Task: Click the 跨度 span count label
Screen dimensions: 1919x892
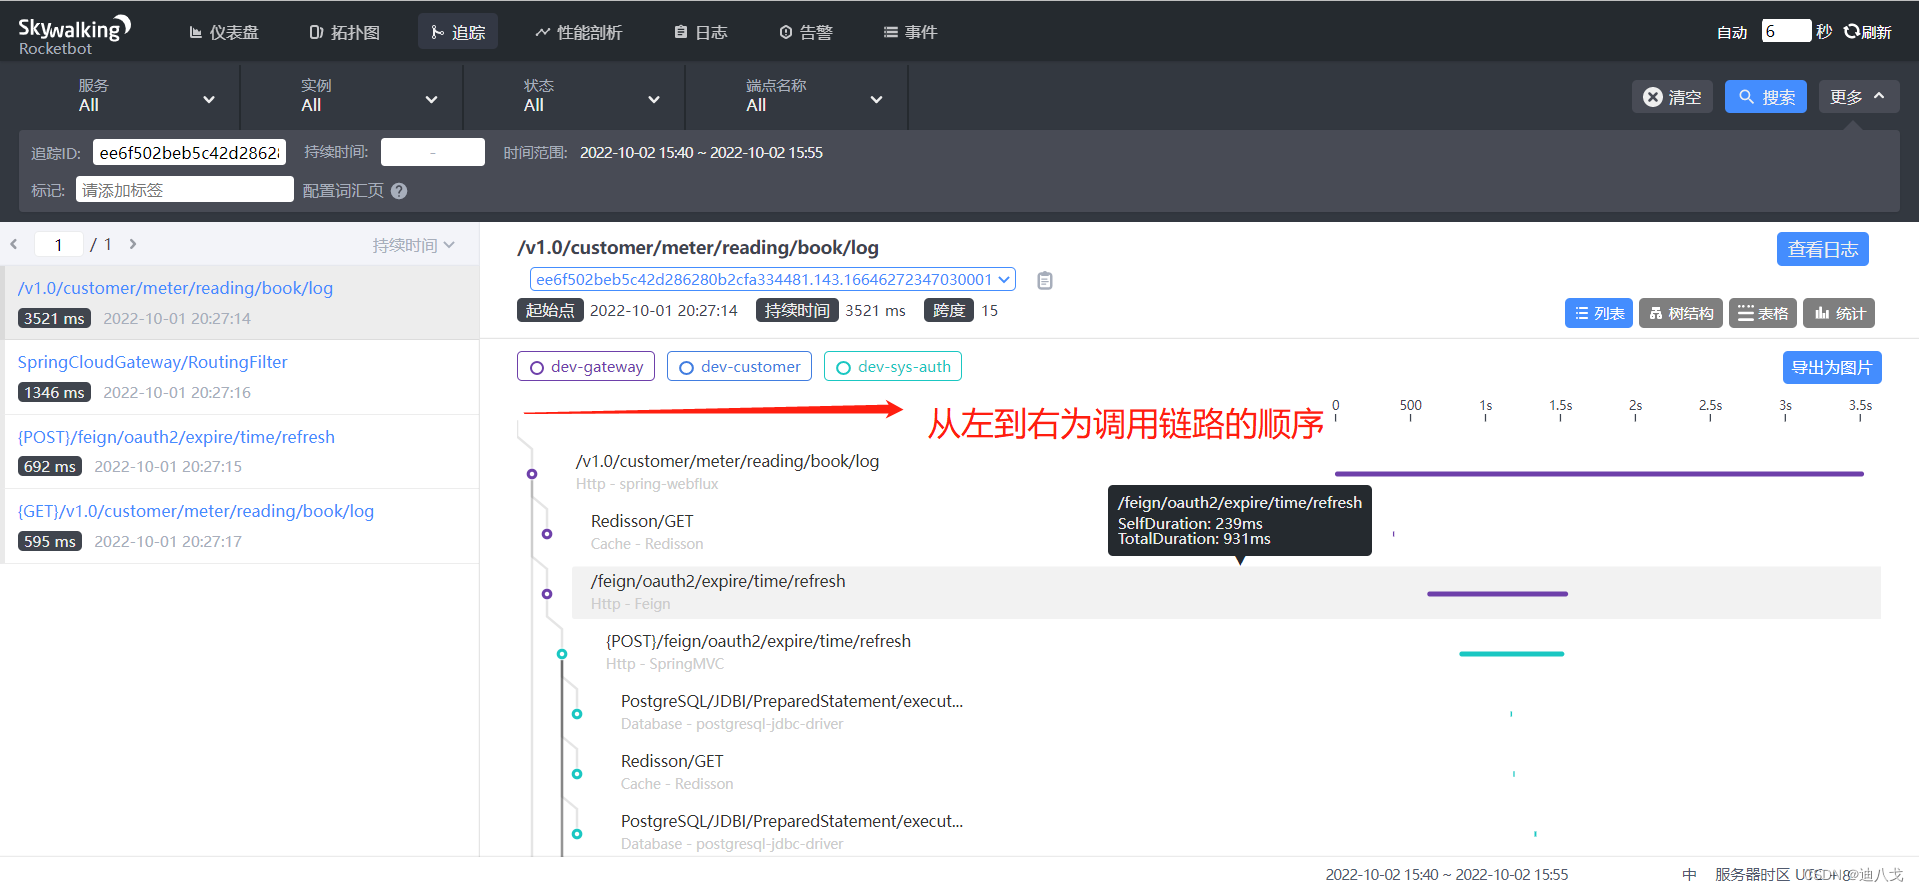Action: click(949, 310)
